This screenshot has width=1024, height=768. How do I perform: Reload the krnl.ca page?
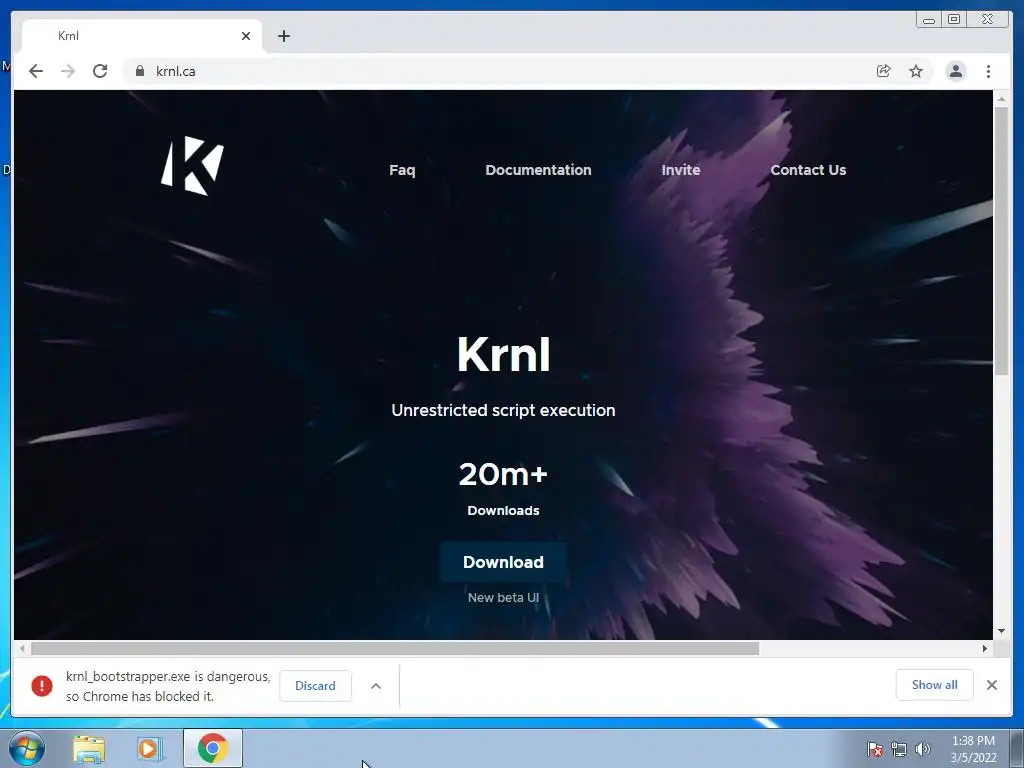(x=100, y=71)
